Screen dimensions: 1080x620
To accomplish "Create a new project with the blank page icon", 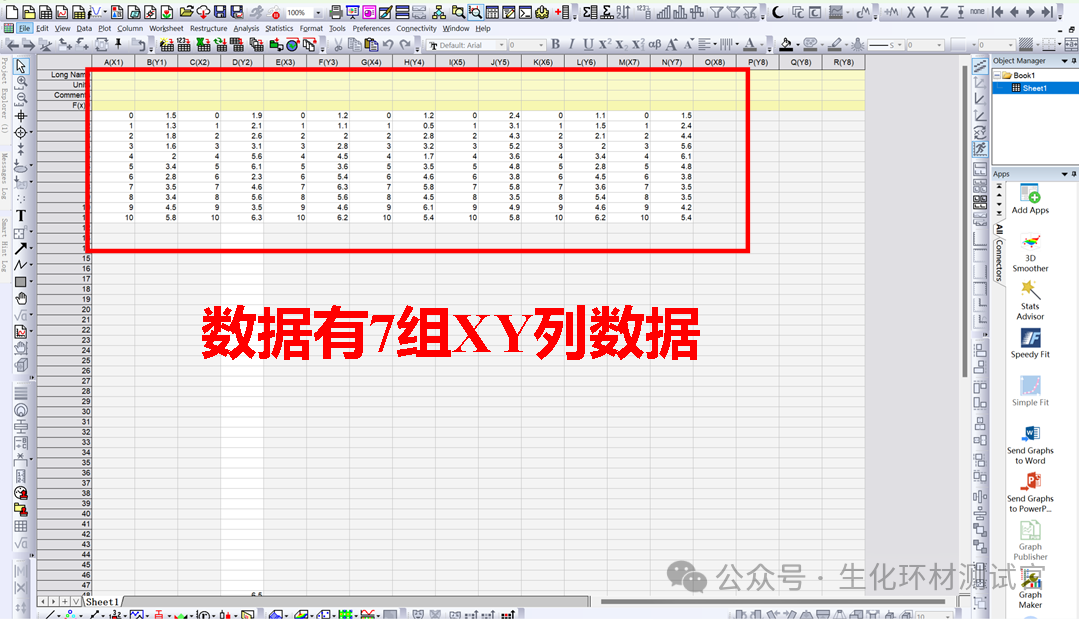I will [x=12, y=12].
